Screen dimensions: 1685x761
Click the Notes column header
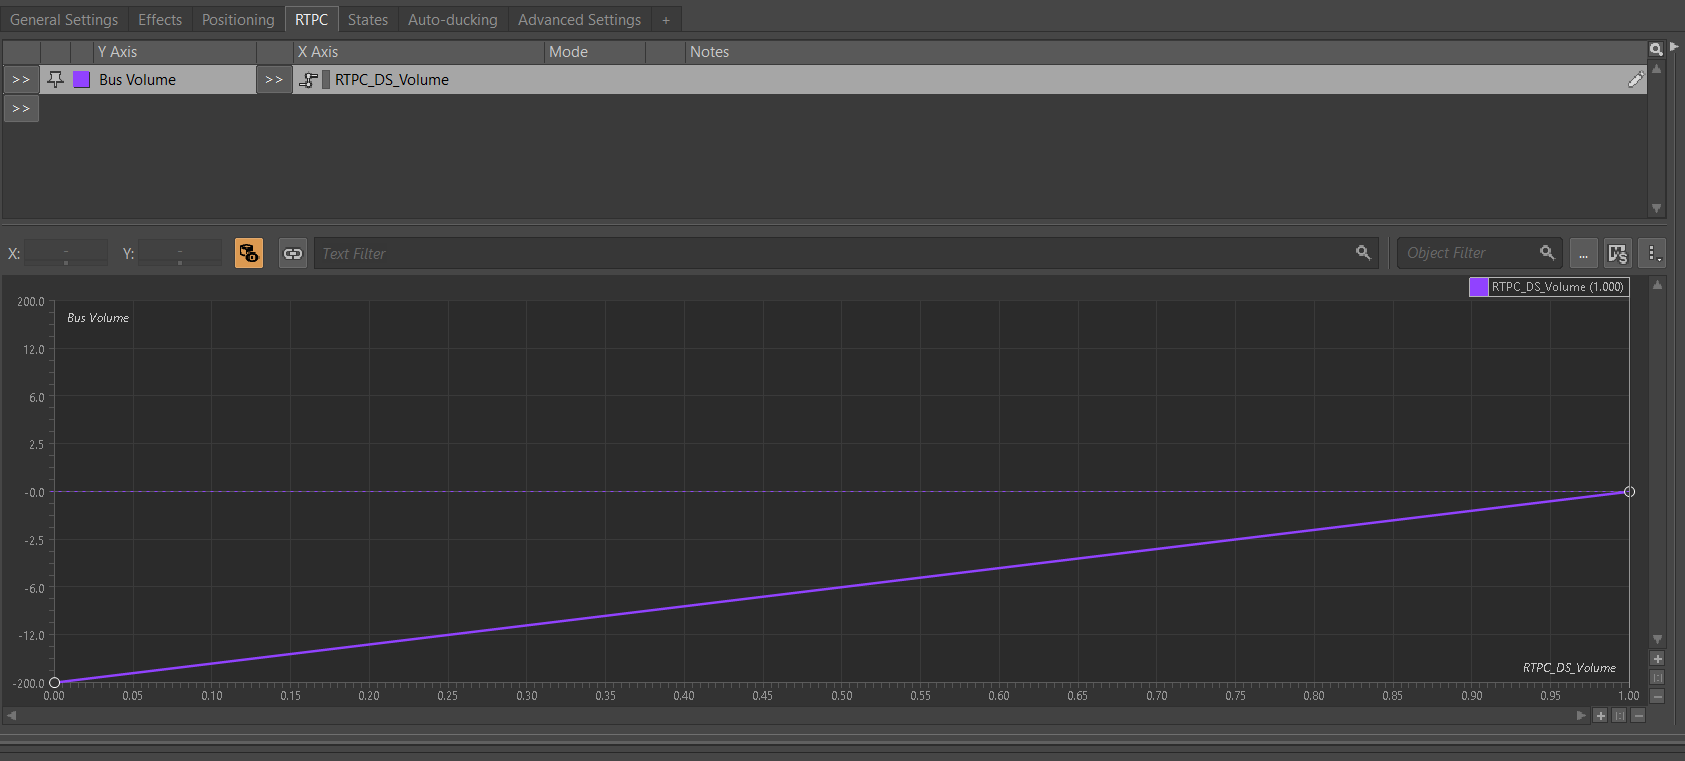pos(1166,52)
